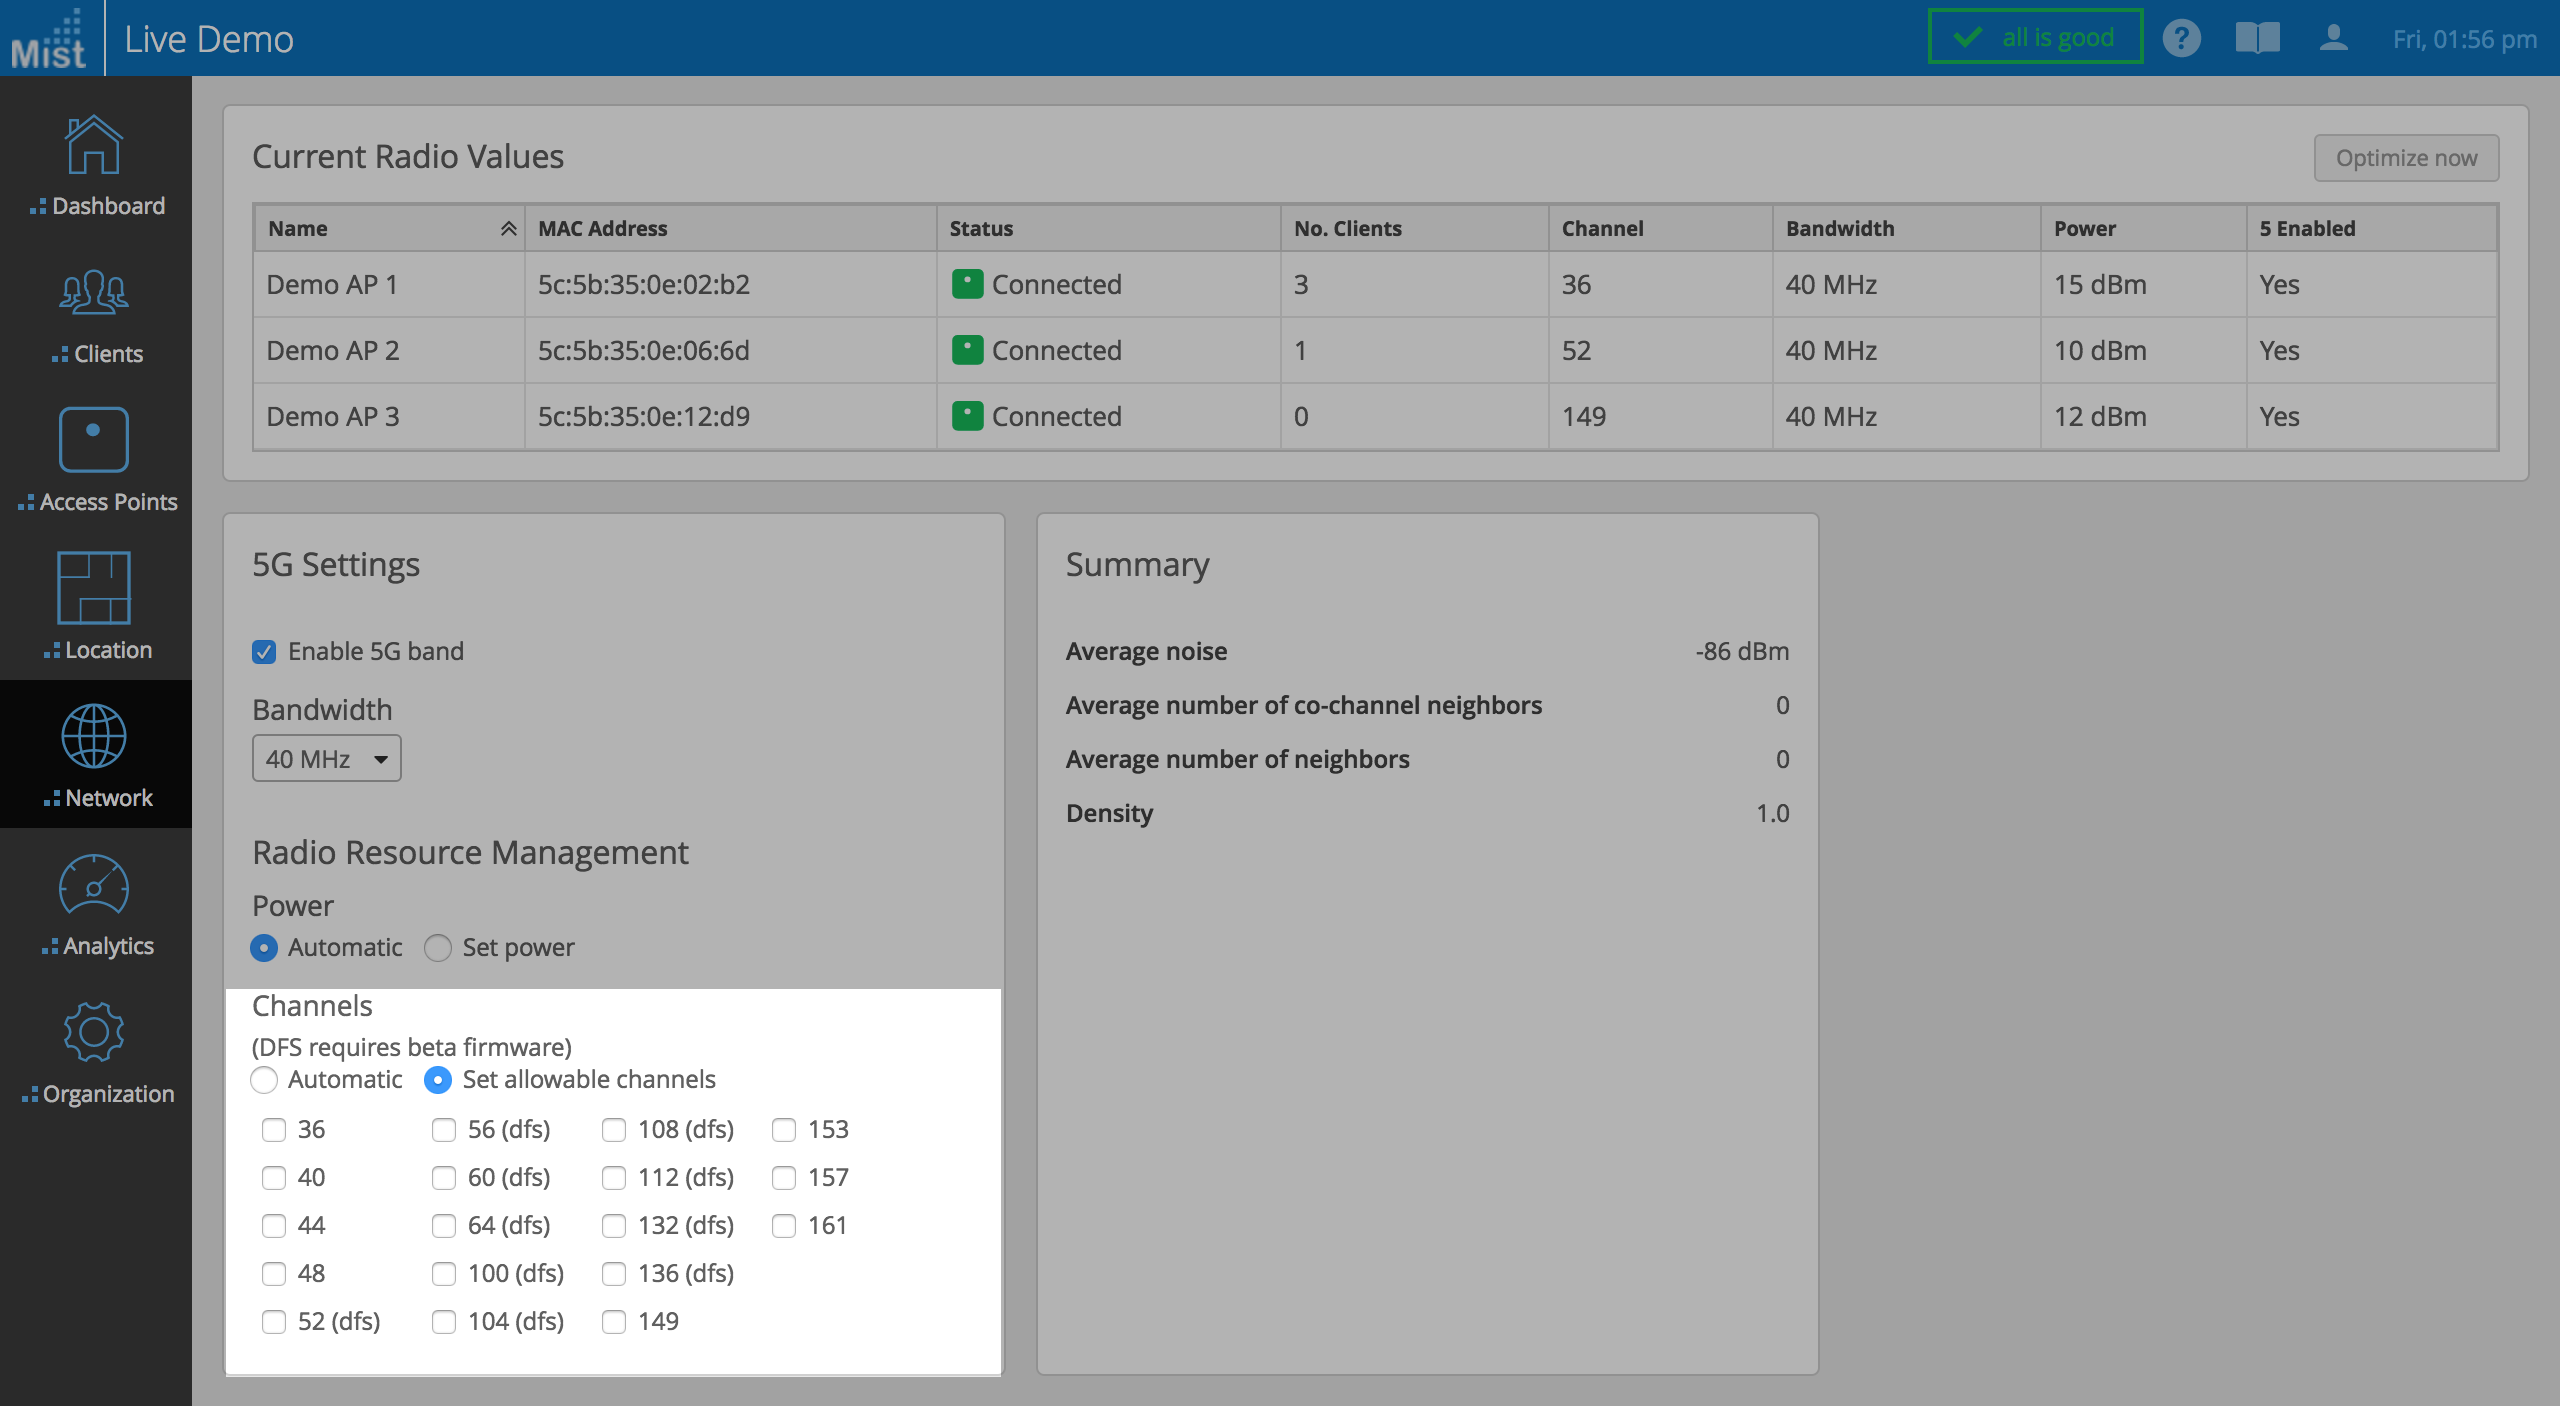Open the user account icon
2560x1406 pixels.
point(2333,39)
